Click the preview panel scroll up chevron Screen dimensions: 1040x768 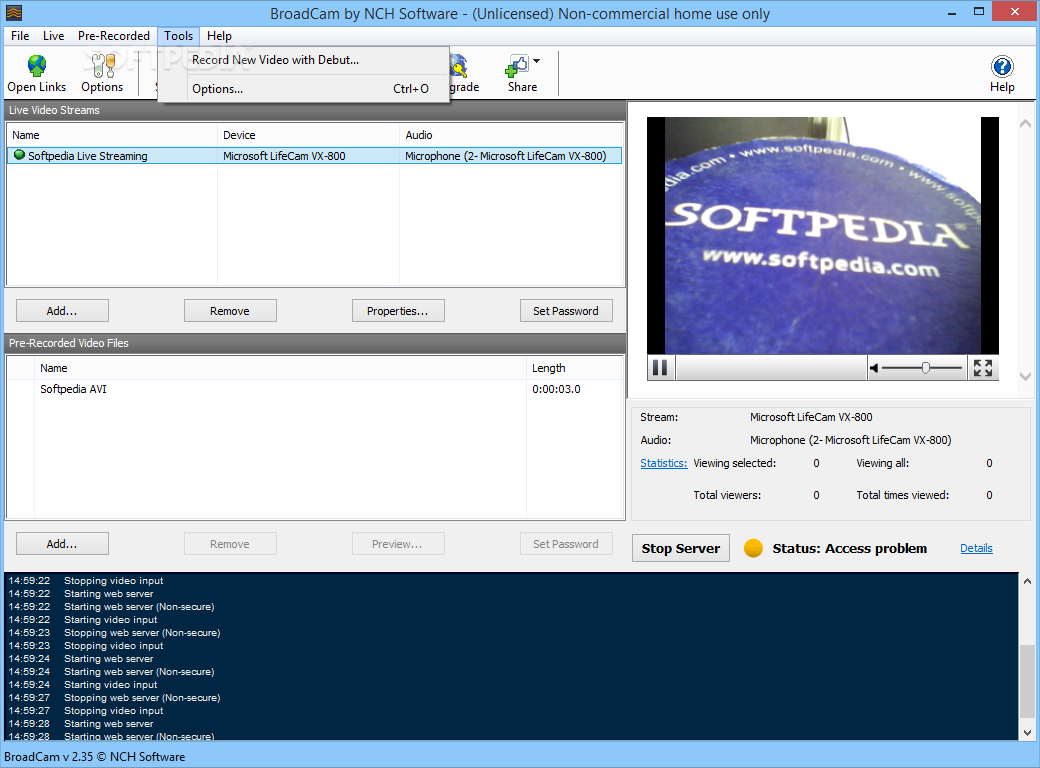(1025, 123)
